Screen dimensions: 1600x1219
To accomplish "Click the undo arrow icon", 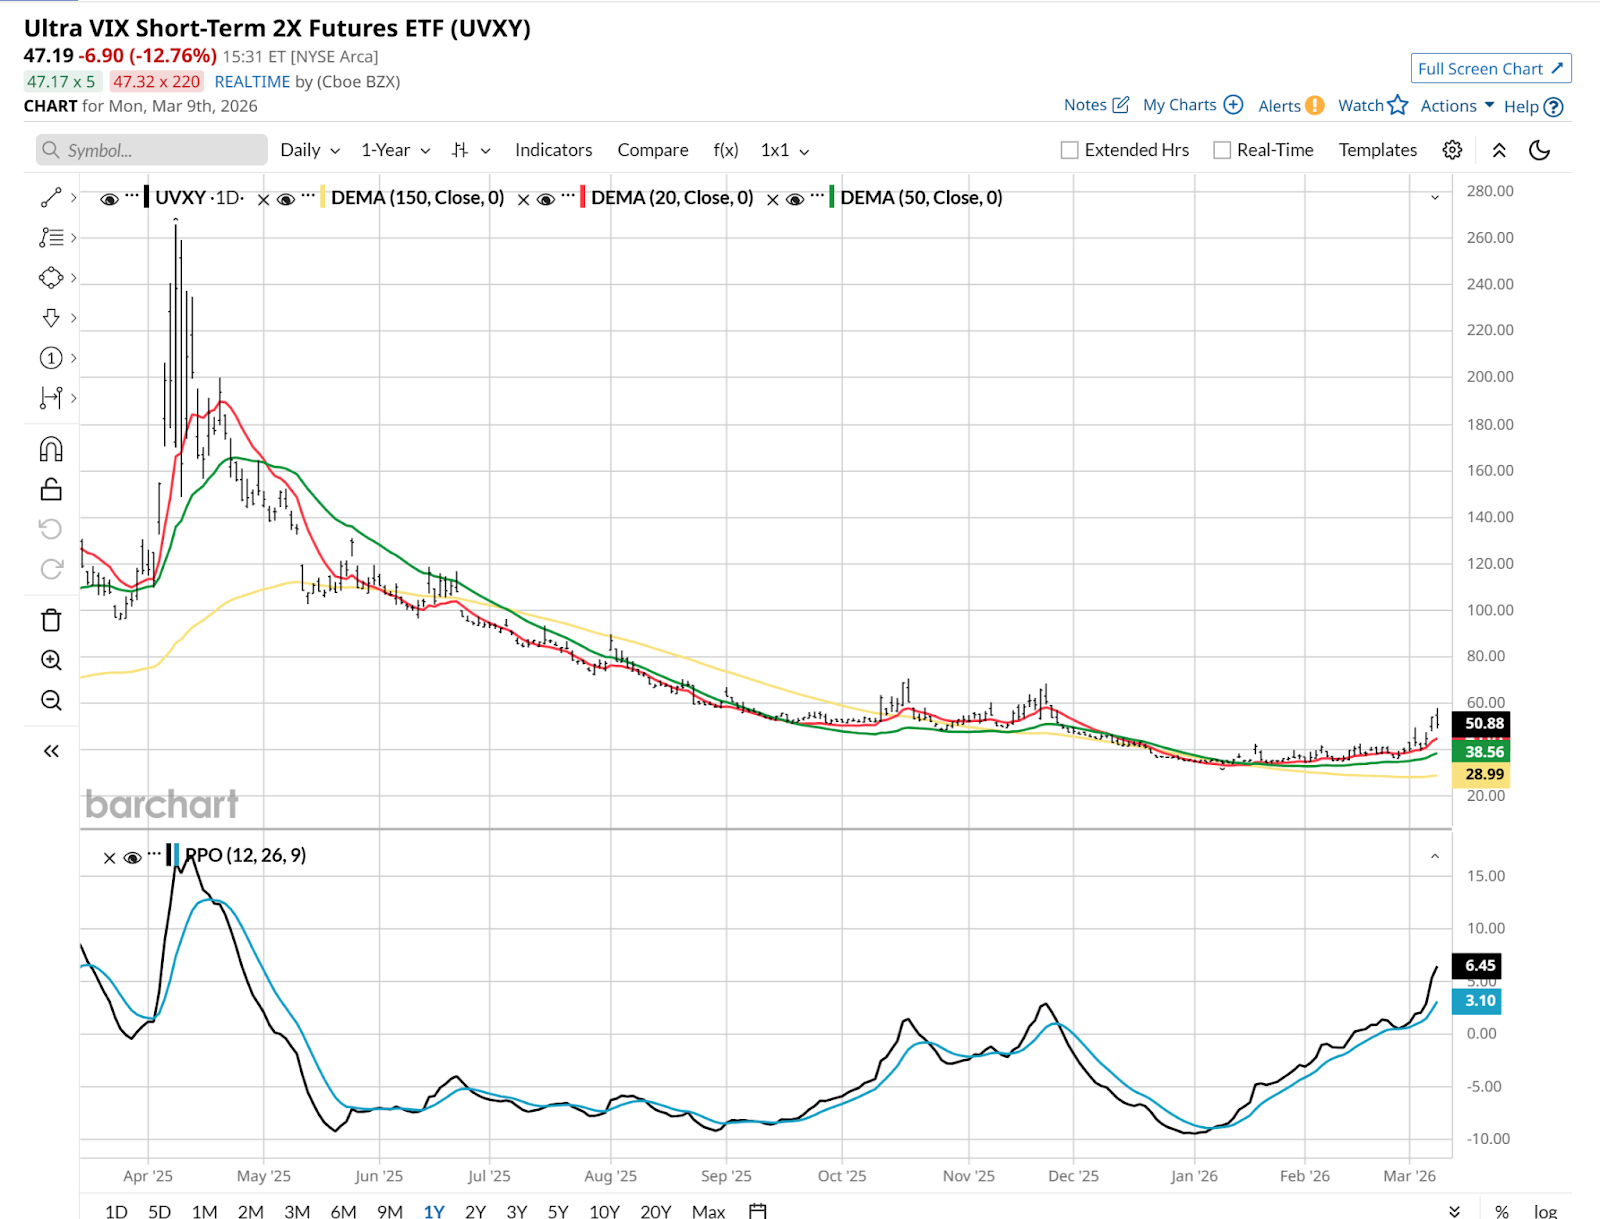I will click(51, 529).
